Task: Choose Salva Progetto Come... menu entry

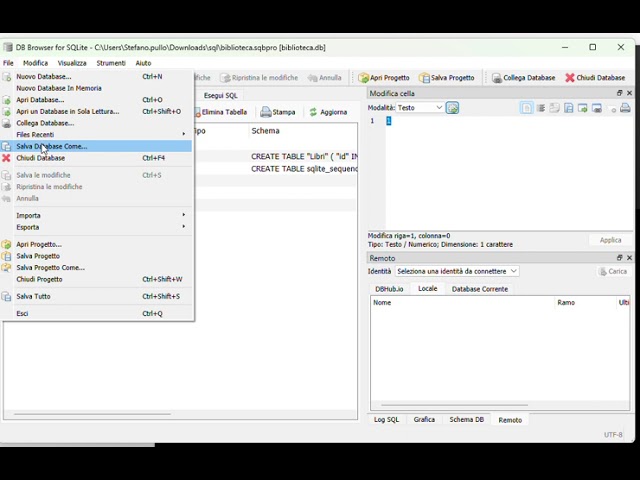Action: tap(96, 267)
